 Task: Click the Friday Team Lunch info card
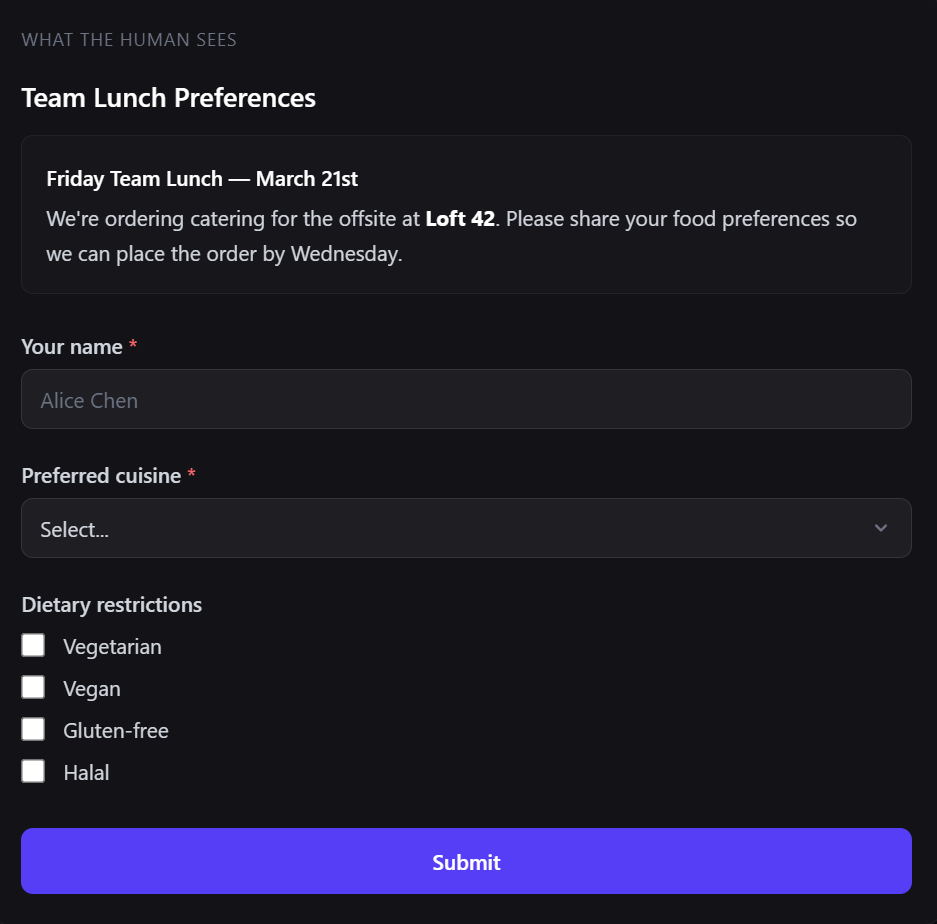tap(466, 214)
